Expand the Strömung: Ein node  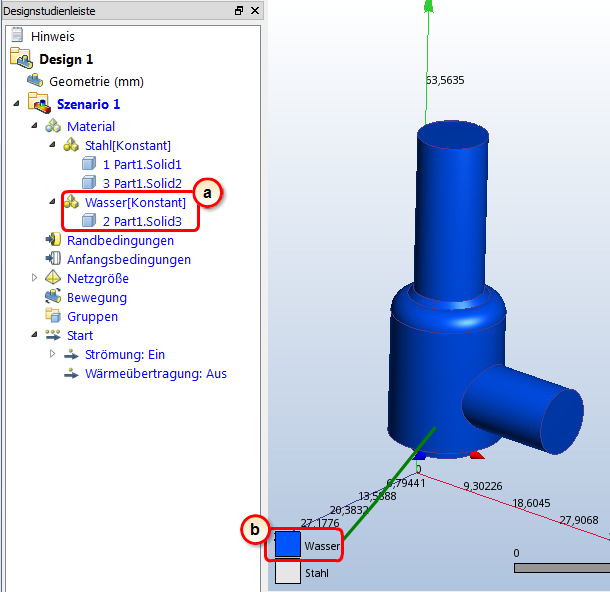click(x=53, y=354)
